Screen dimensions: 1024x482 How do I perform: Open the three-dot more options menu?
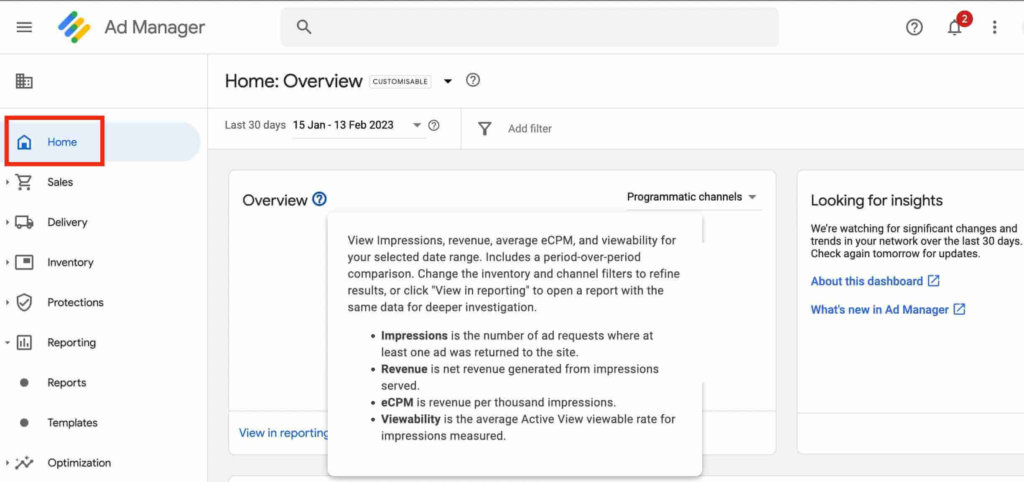click(x=994, y=27)
